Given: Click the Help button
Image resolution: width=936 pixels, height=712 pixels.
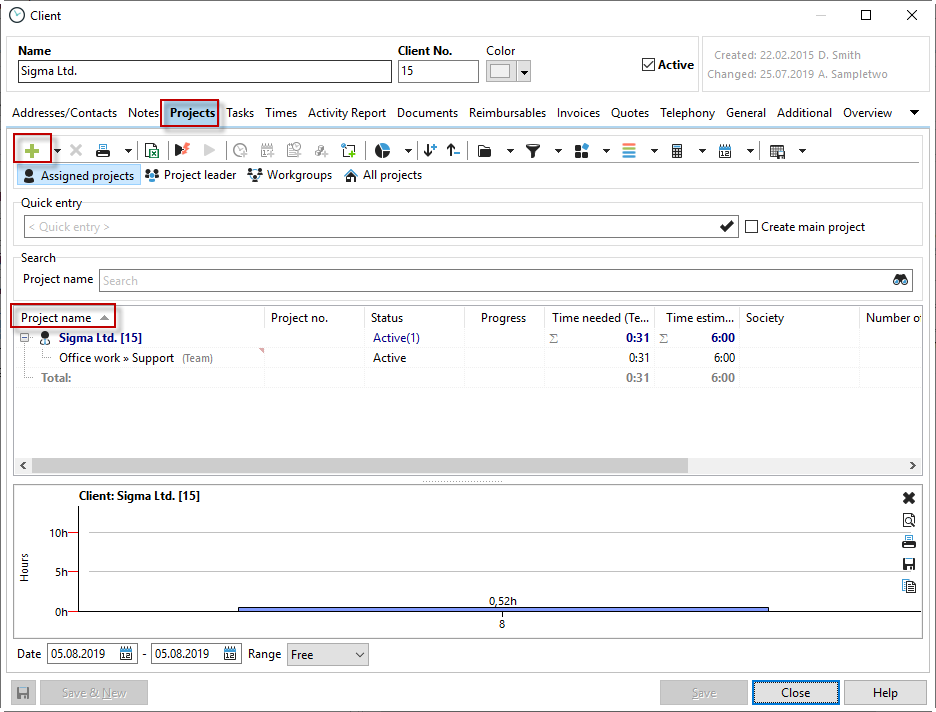Looking at the screenshot, I should tap(884, 692).
